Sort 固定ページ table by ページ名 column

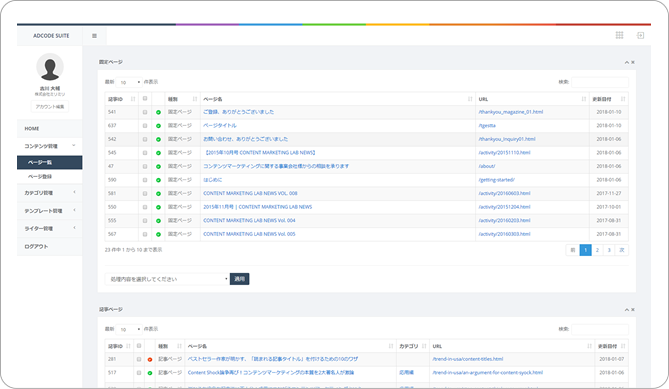pos(337,99)
